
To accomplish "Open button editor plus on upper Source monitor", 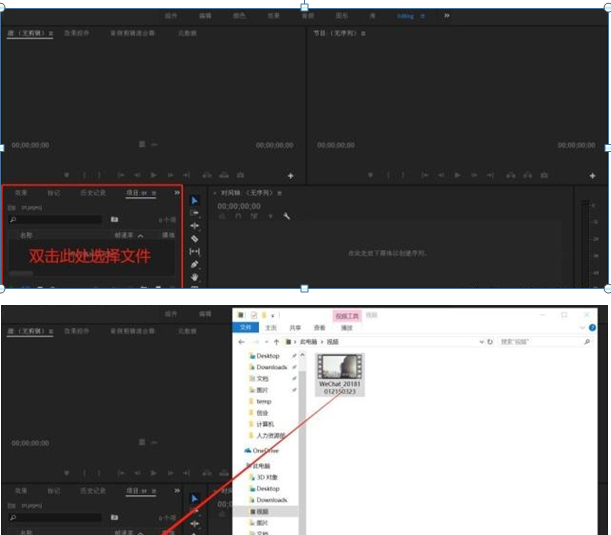I will coord(290,176).
